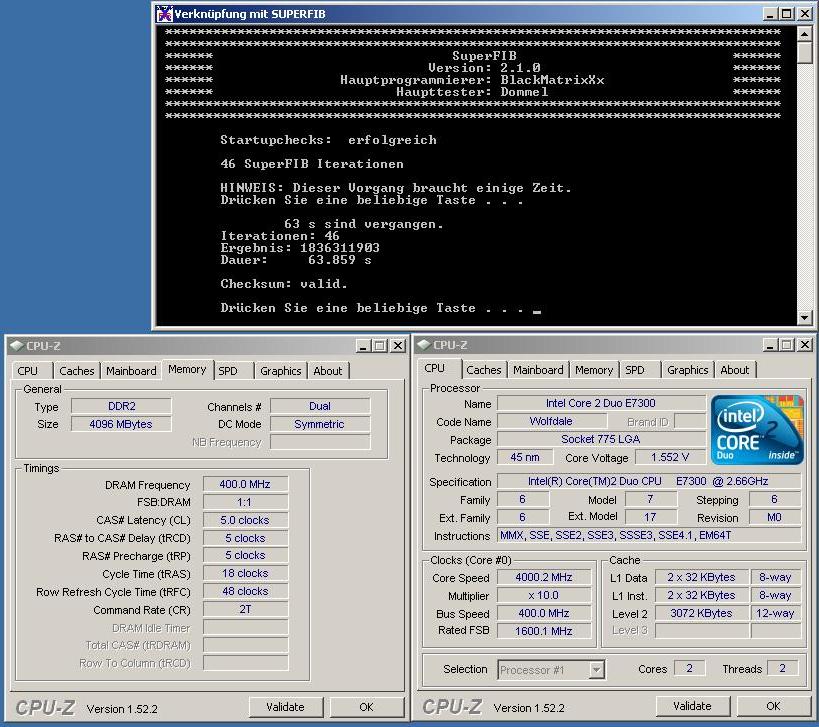Click Multiplier value x 10.0
The width and height of the screenshot is (819, 727).
(544, 595)
